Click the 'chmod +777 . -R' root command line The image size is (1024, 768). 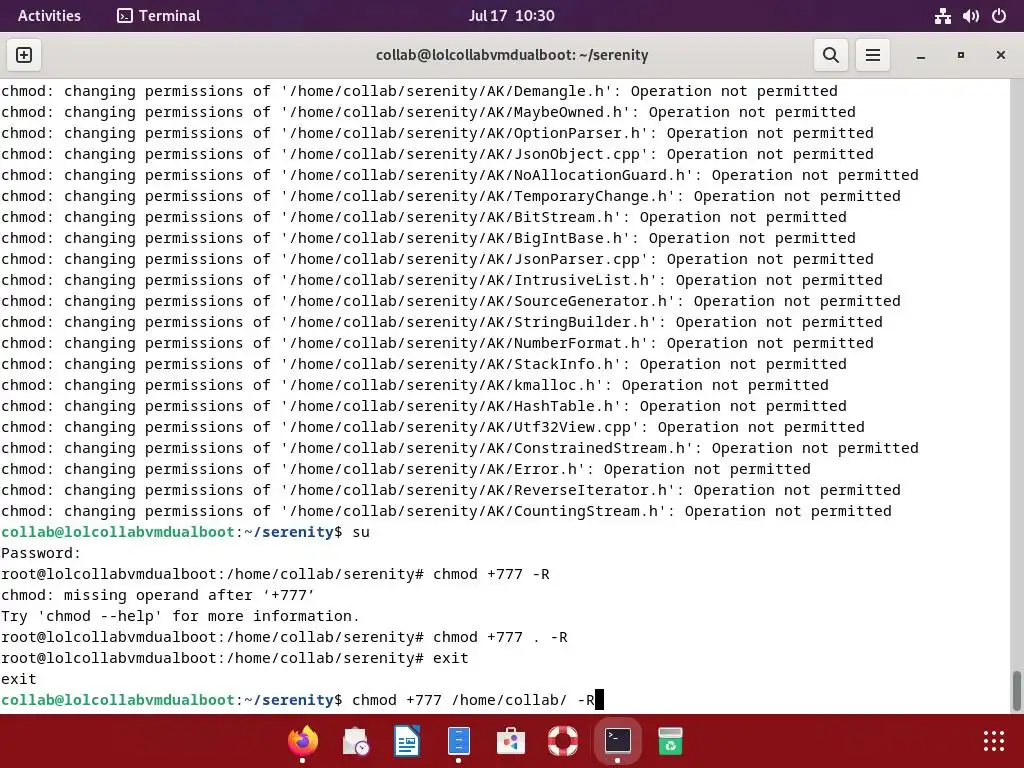pos(284,637)
